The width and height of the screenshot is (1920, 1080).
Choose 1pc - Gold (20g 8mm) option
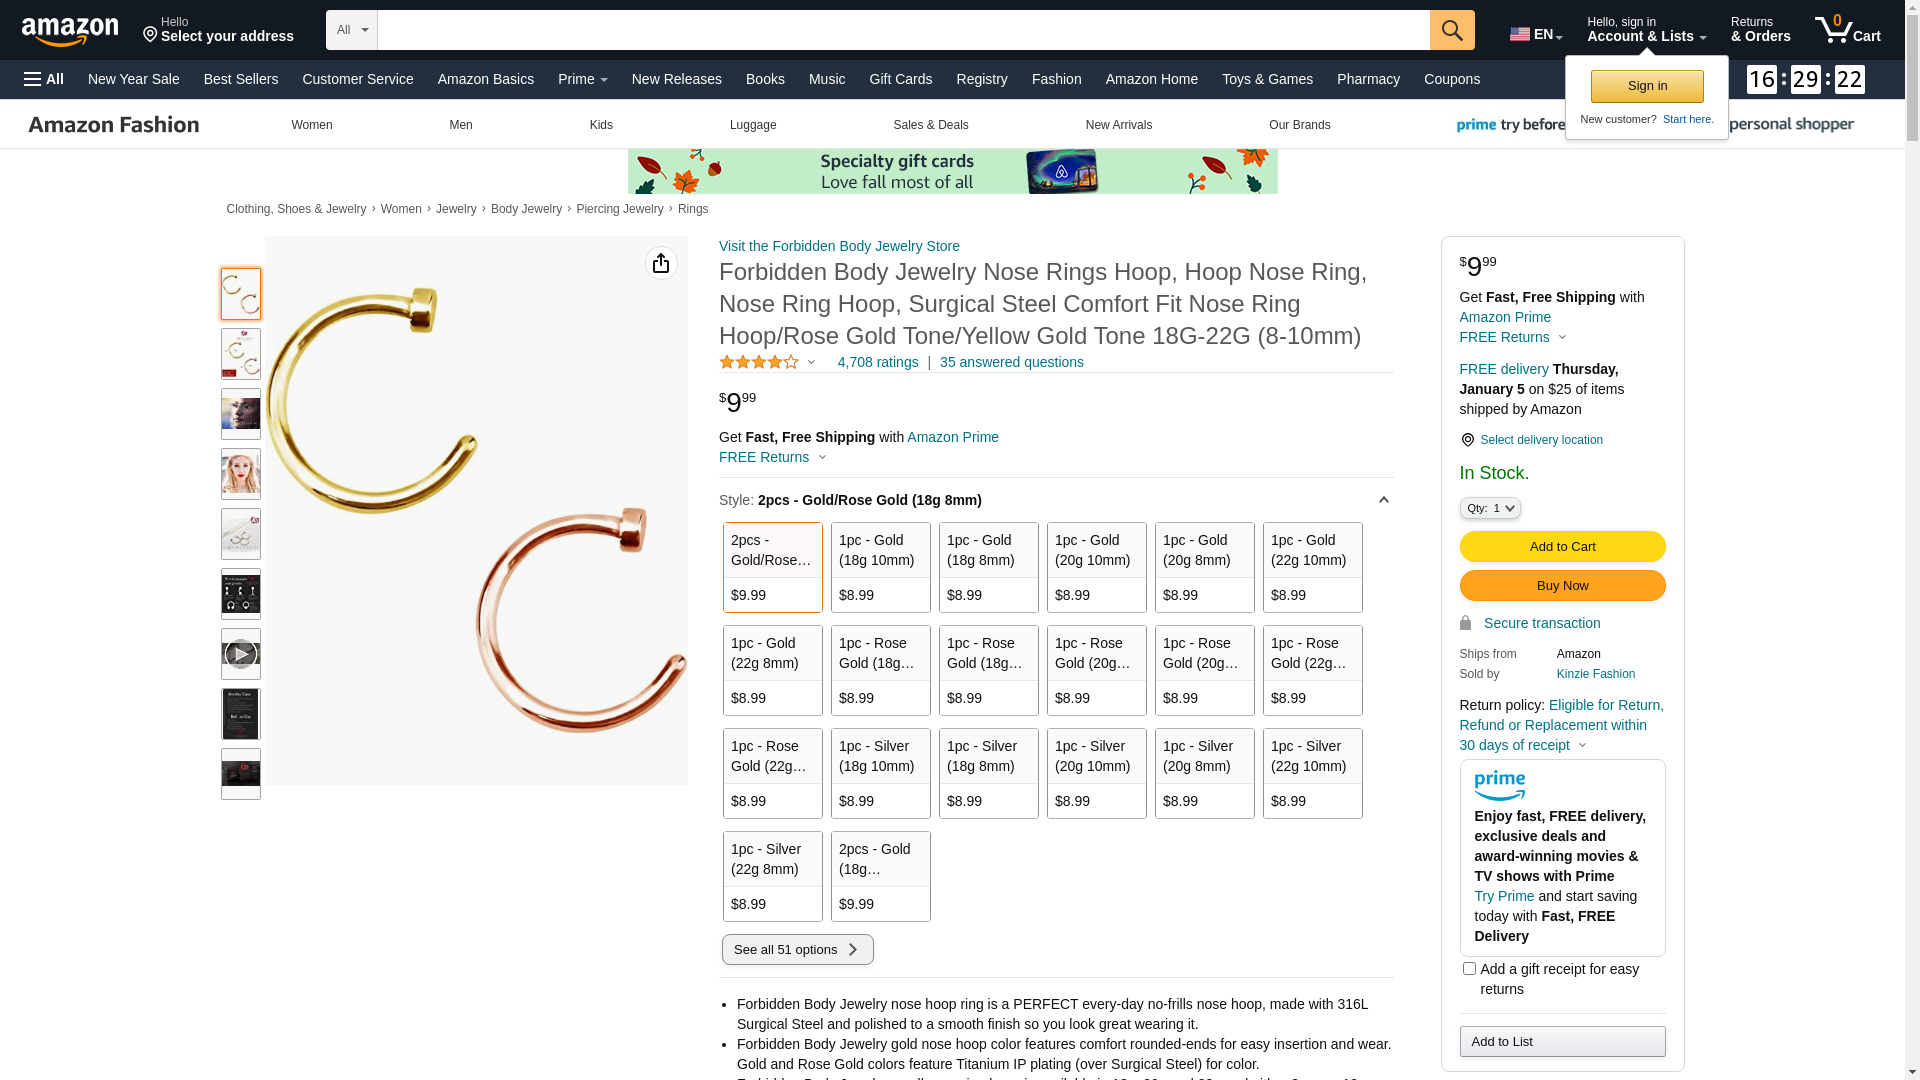click(1204, 567)
